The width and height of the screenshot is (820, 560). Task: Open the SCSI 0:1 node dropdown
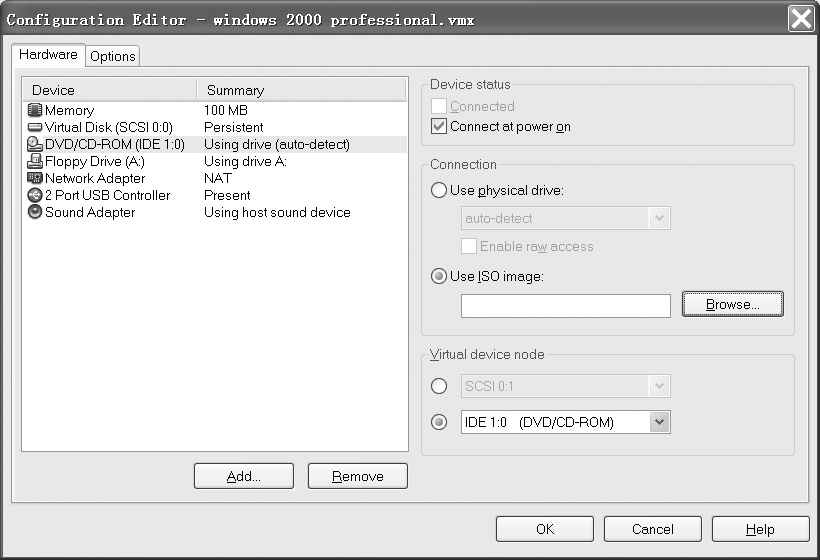(x=659, y=386)
